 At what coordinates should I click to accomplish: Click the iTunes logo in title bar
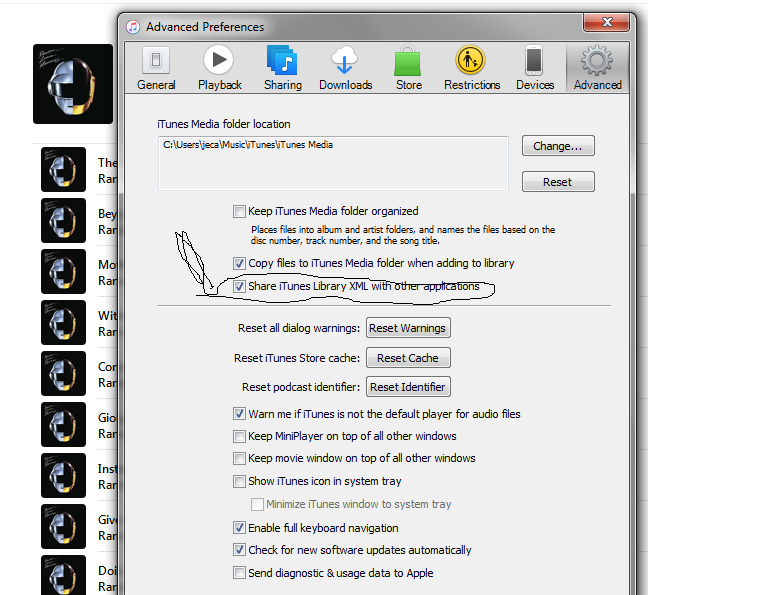tap(133, 27)
